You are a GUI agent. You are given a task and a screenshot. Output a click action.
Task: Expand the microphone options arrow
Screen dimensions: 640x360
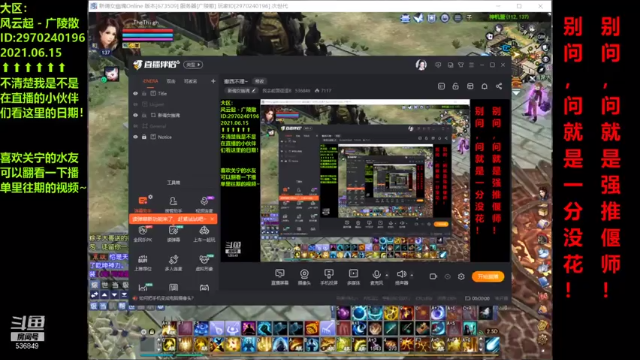tap(387, 275)
